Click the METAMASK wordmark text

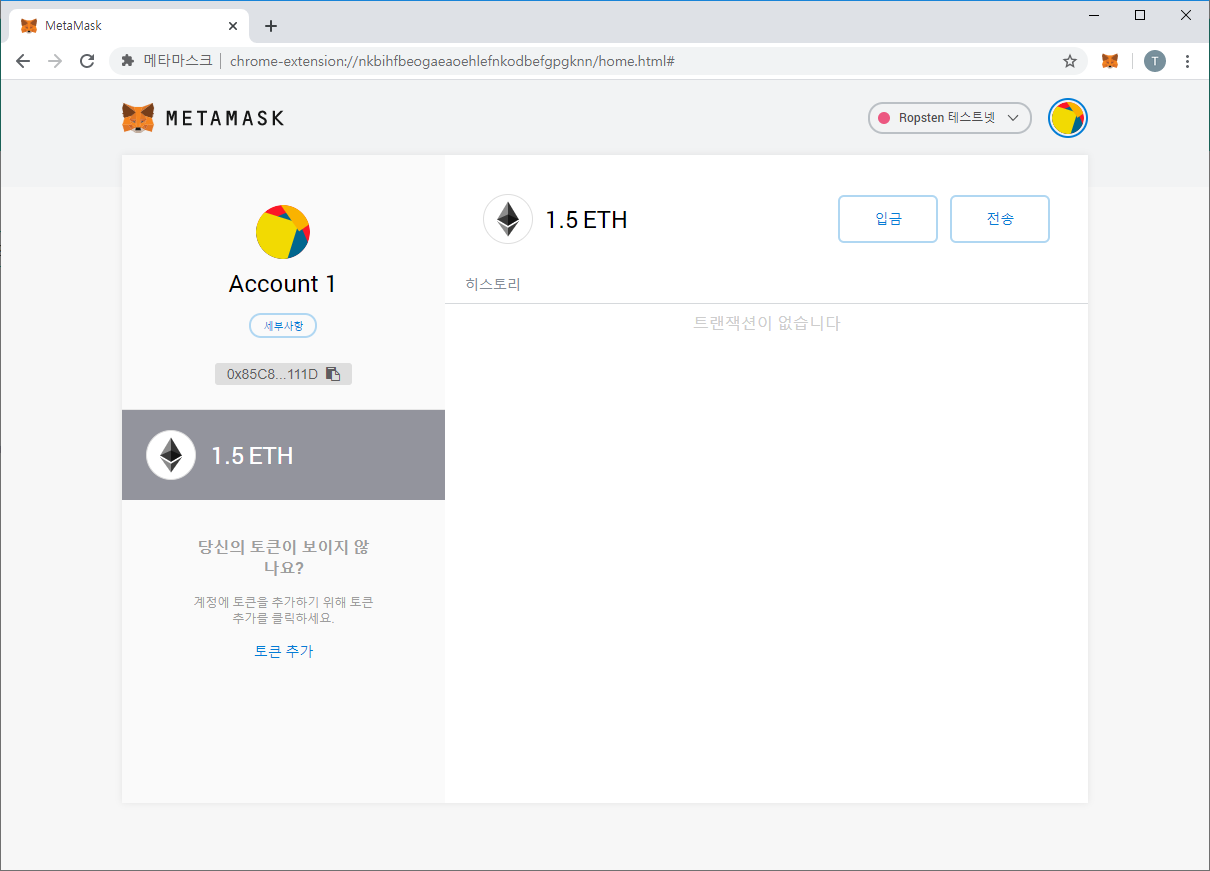225,118
